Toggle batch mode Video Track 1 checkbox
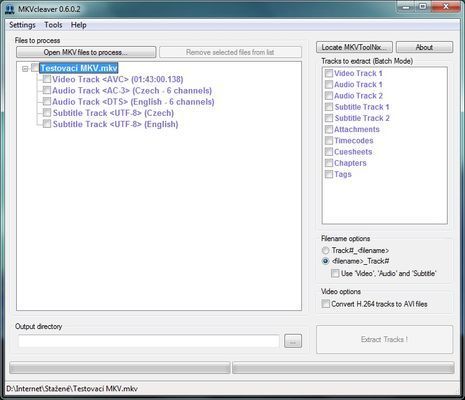 click(x=329, y=73)
